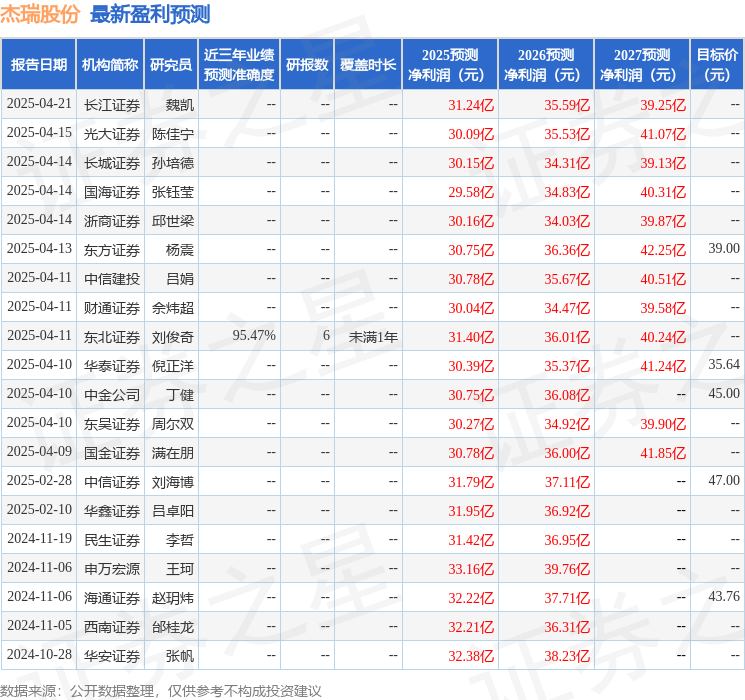Screen dimensions: 745x700
Task: Click analyst name 满在朋
Action: (x=173, y=453)
